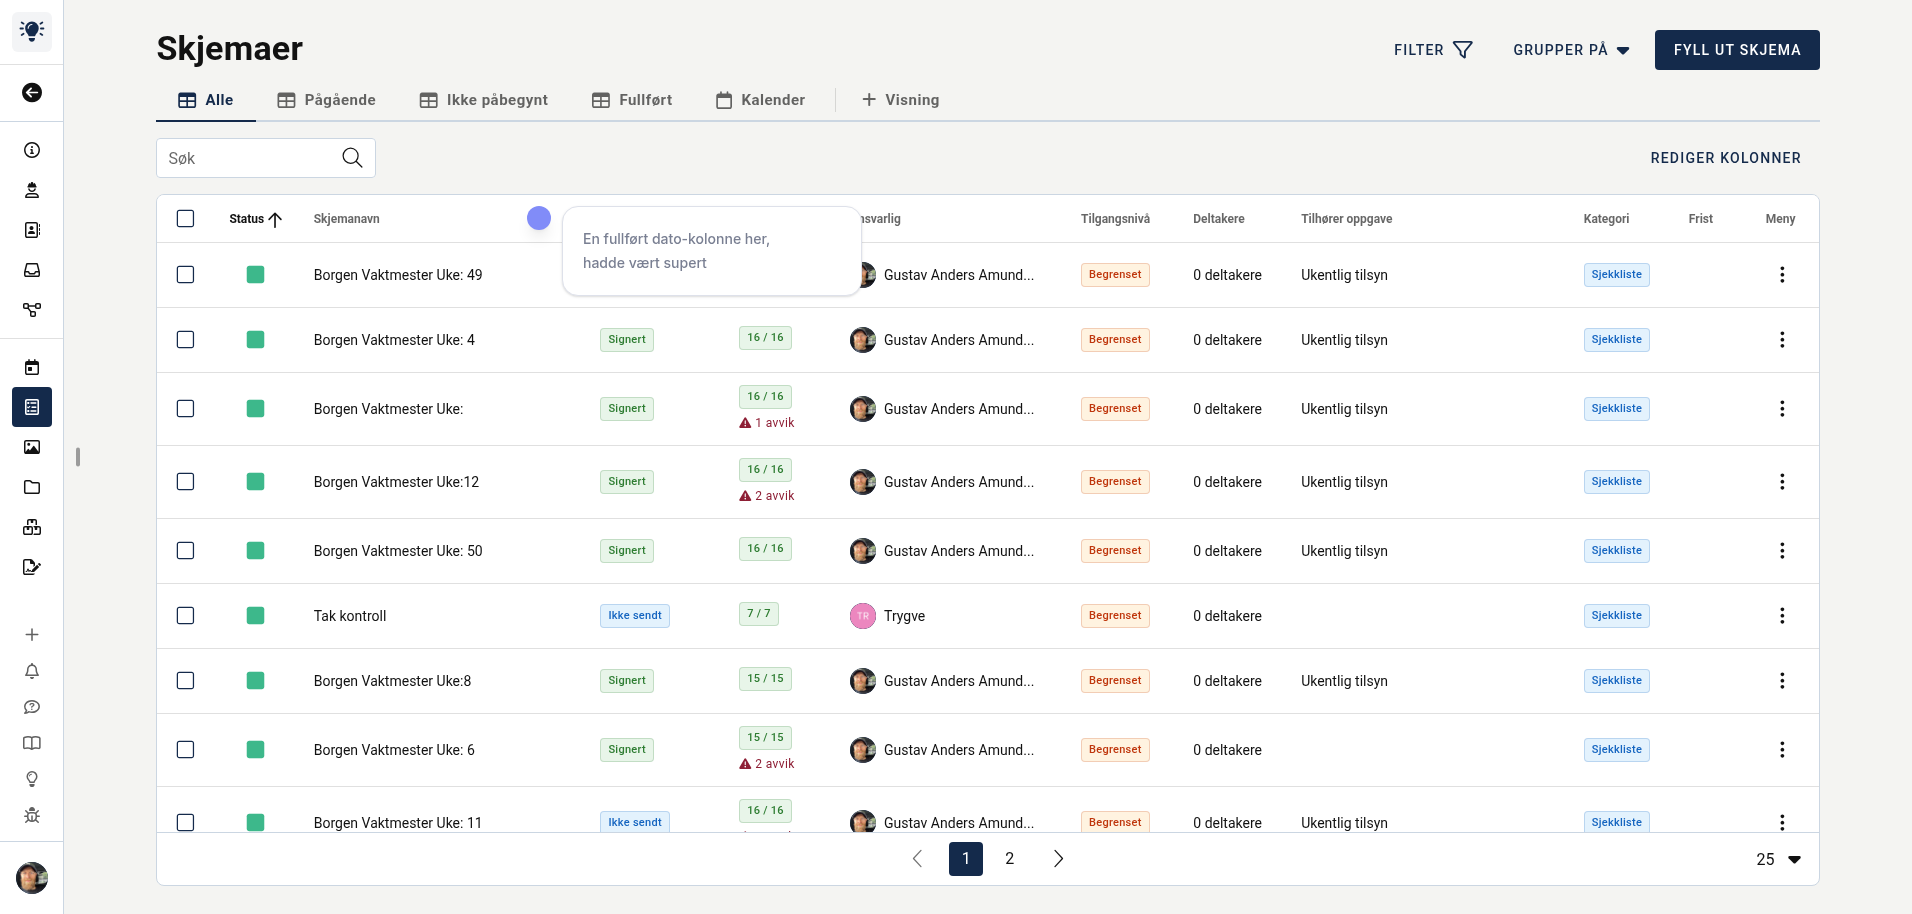Click the Fyll ut skjema button
The height and width of the screenshot is (914, 1912).
tap(1736, 50)
